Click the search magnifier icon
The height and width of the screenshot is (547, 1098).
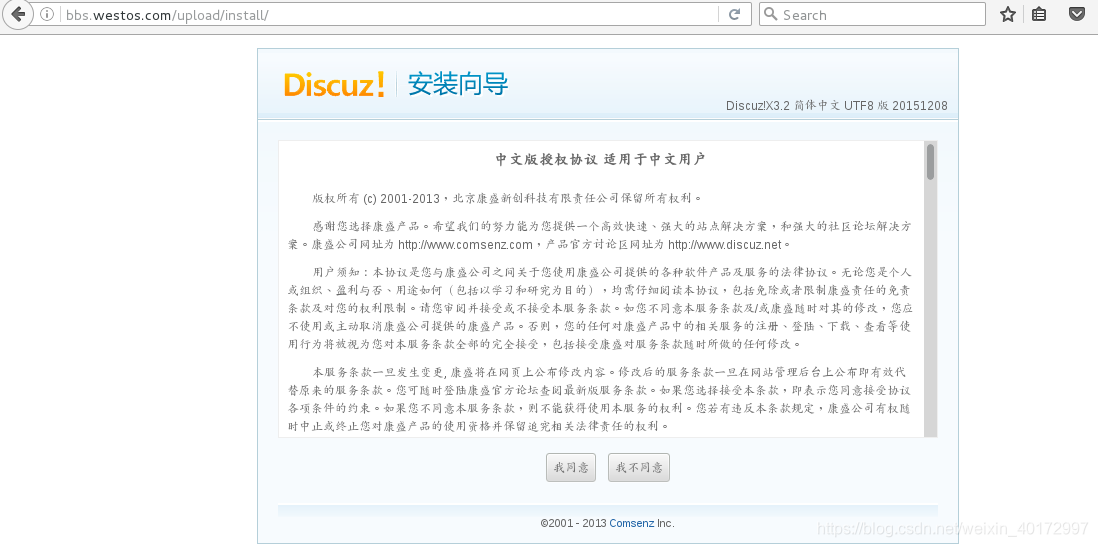770,14
